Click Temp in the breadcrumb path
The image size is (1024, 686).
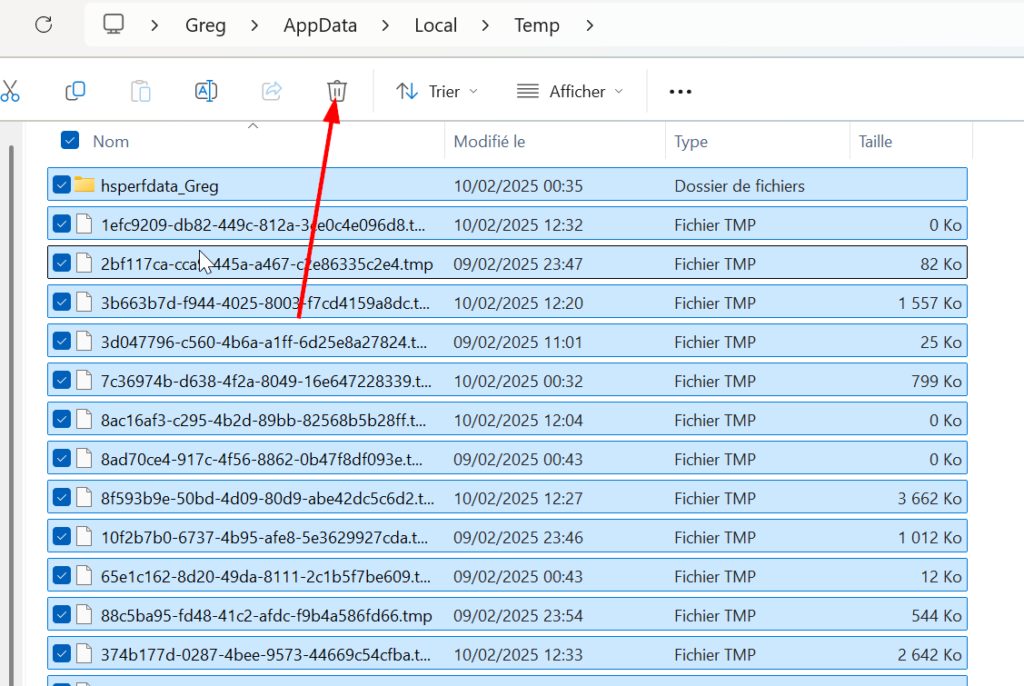click(536, 25)
